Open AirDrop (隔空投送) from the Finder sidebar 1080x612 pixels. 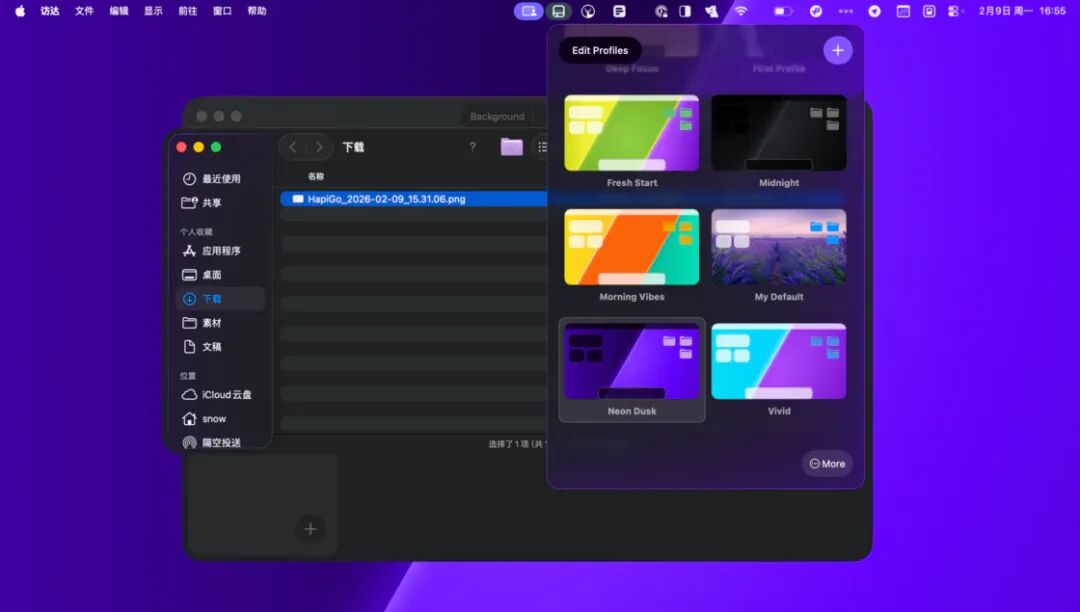(x=219, y=442)
